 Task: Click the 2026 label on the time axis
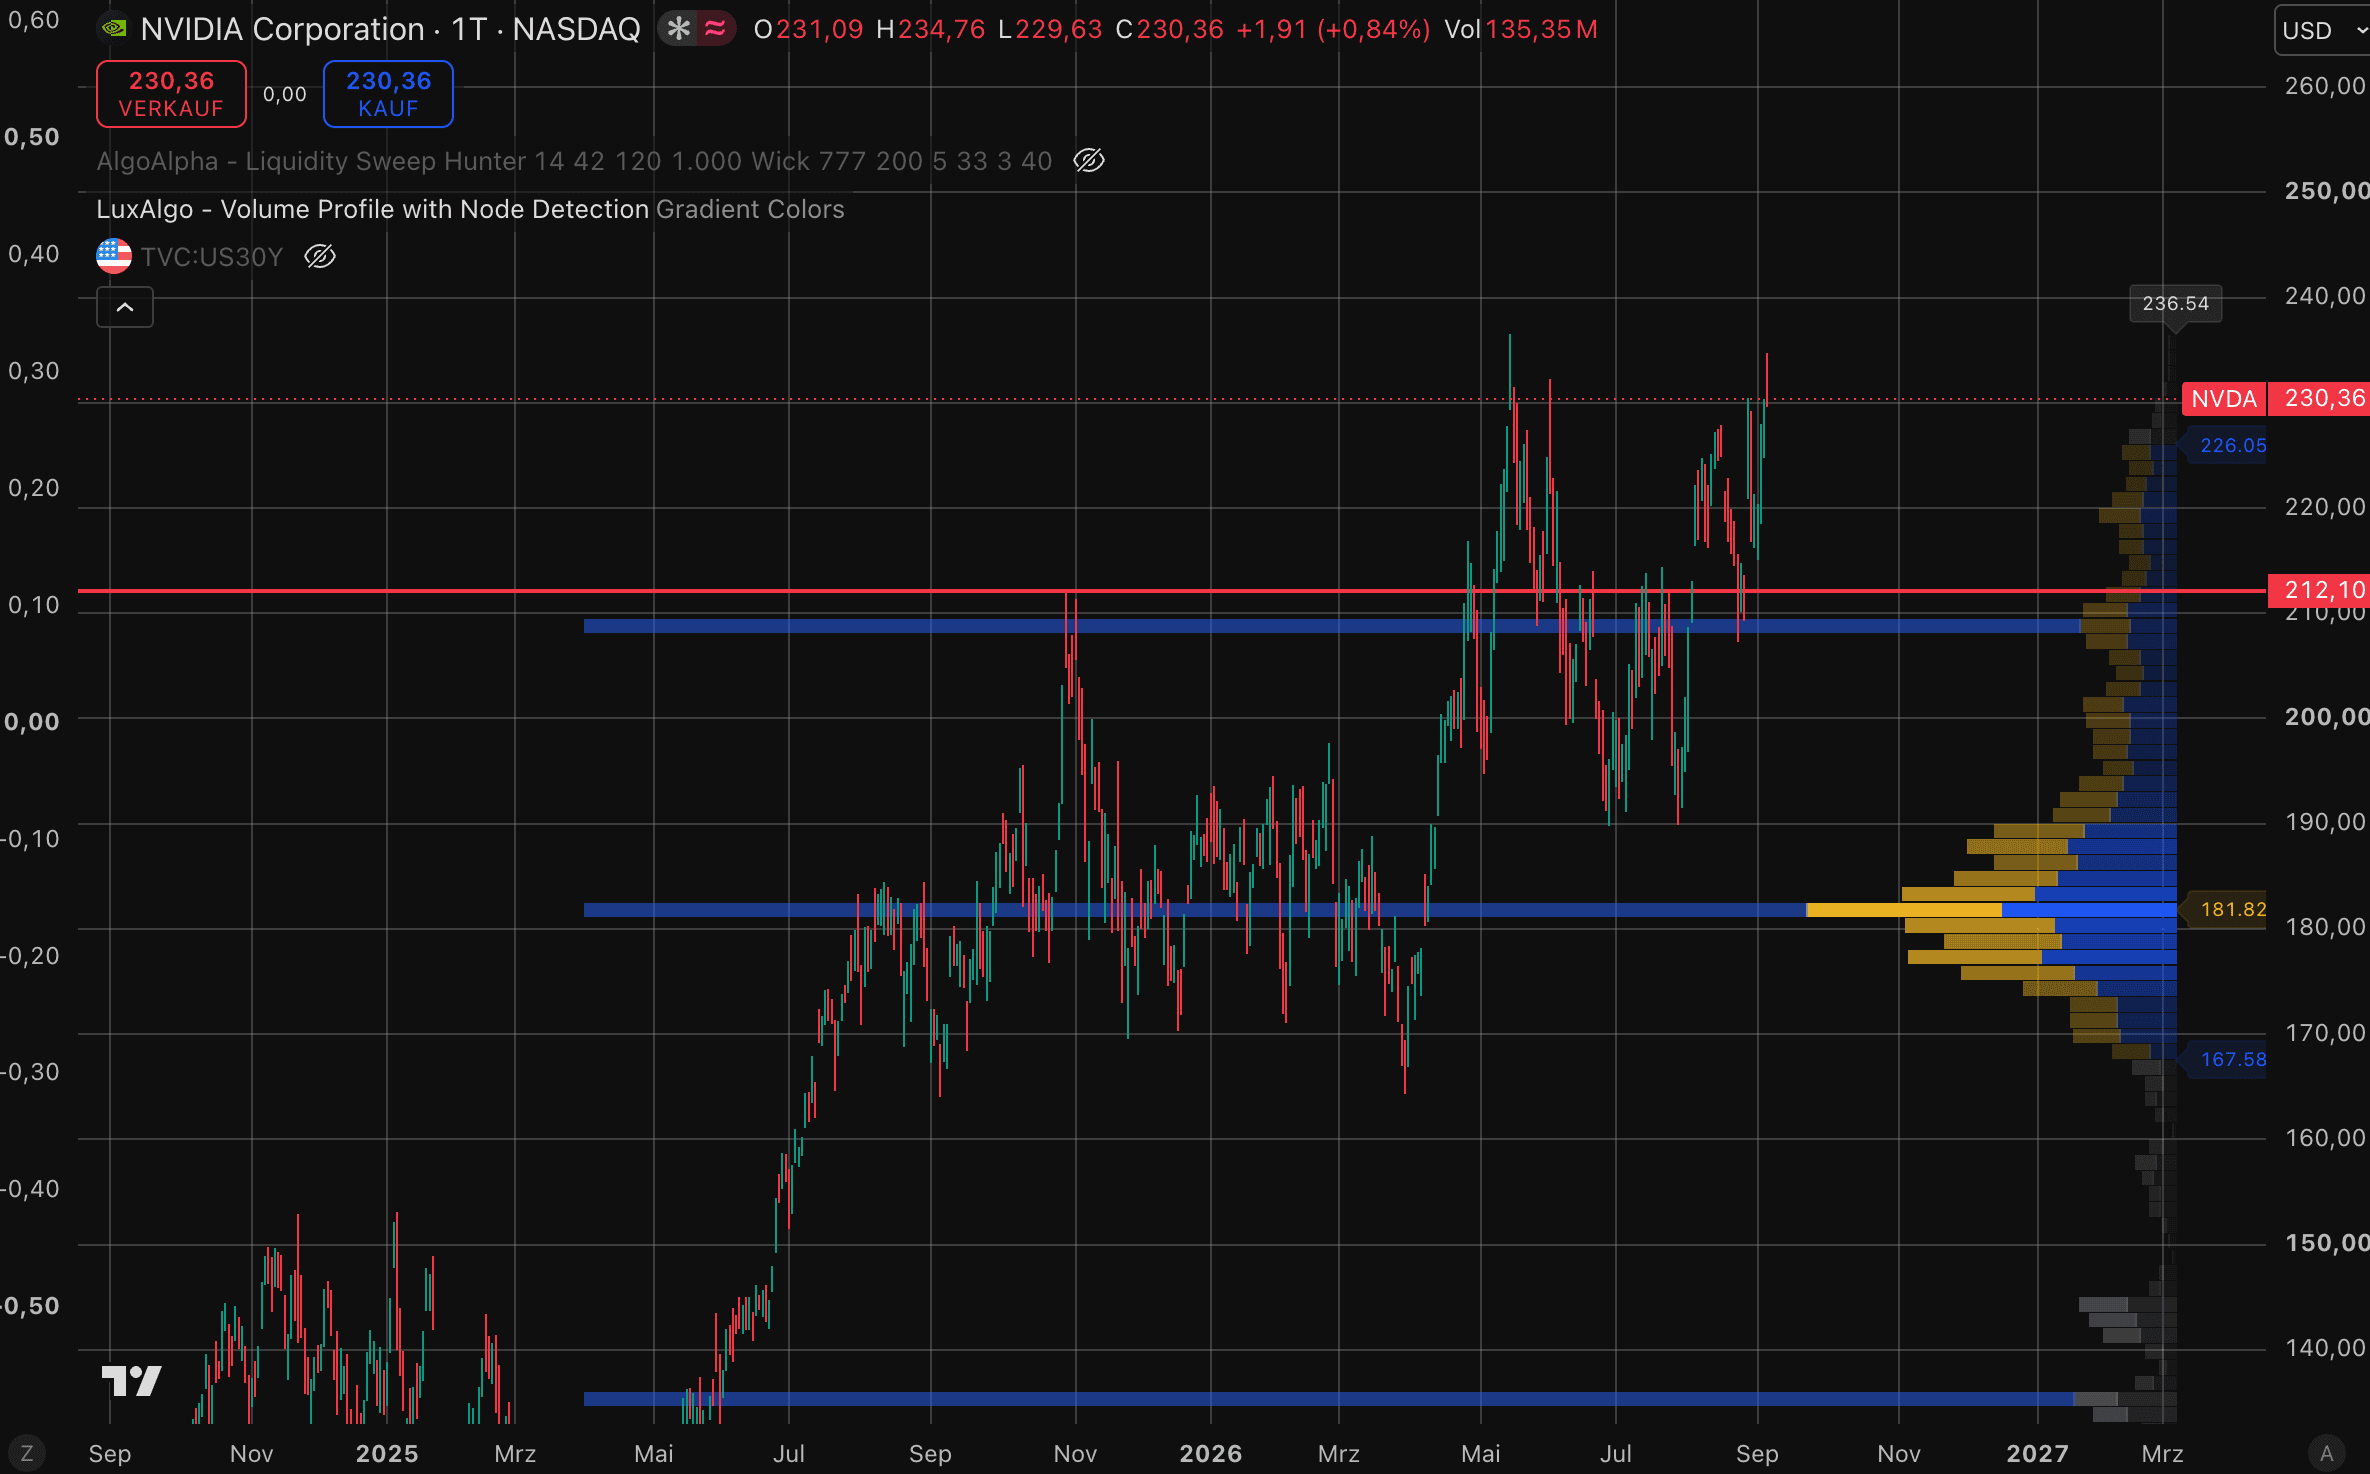pos(1211,1453)
